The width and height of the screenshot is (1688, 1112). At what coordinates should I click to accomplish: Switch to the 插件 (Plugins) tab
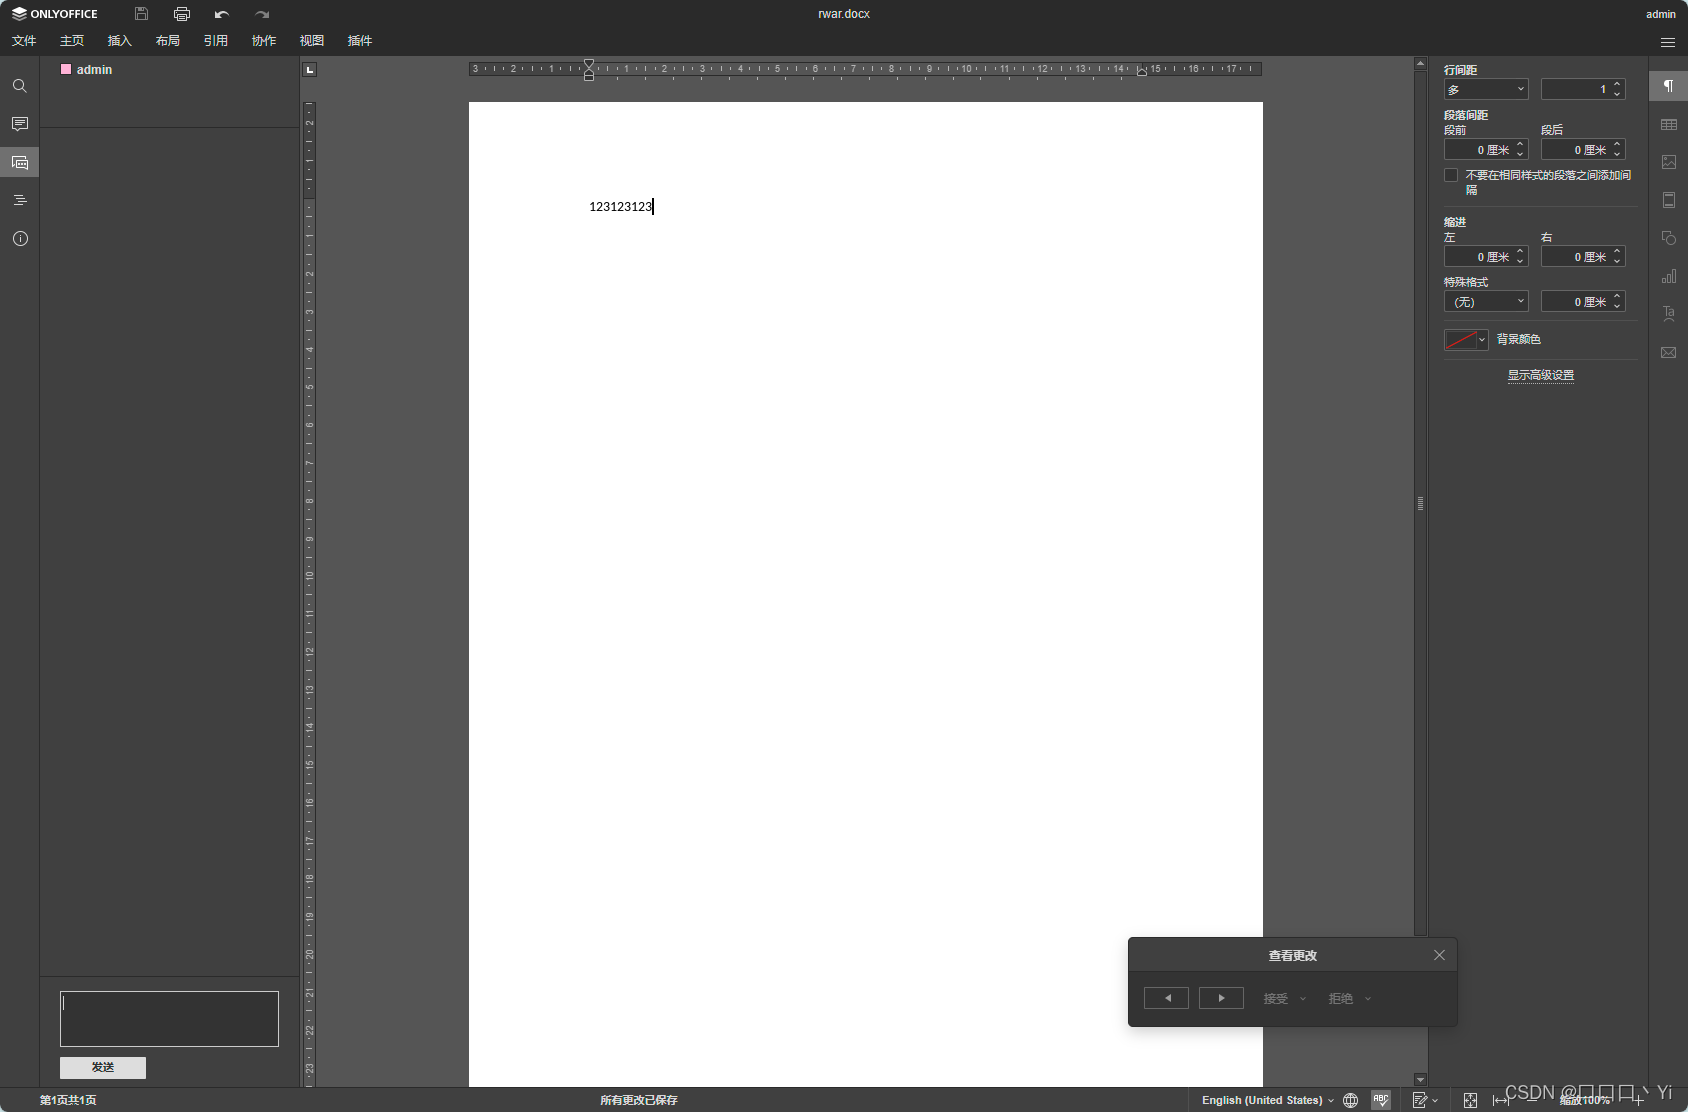point(360,41)
